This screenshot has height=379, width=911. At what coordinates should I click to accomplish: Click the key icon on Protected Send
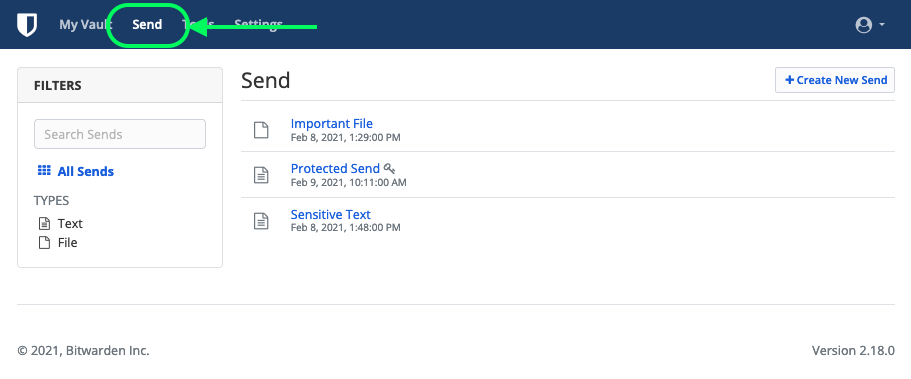(x=389, y=169)
